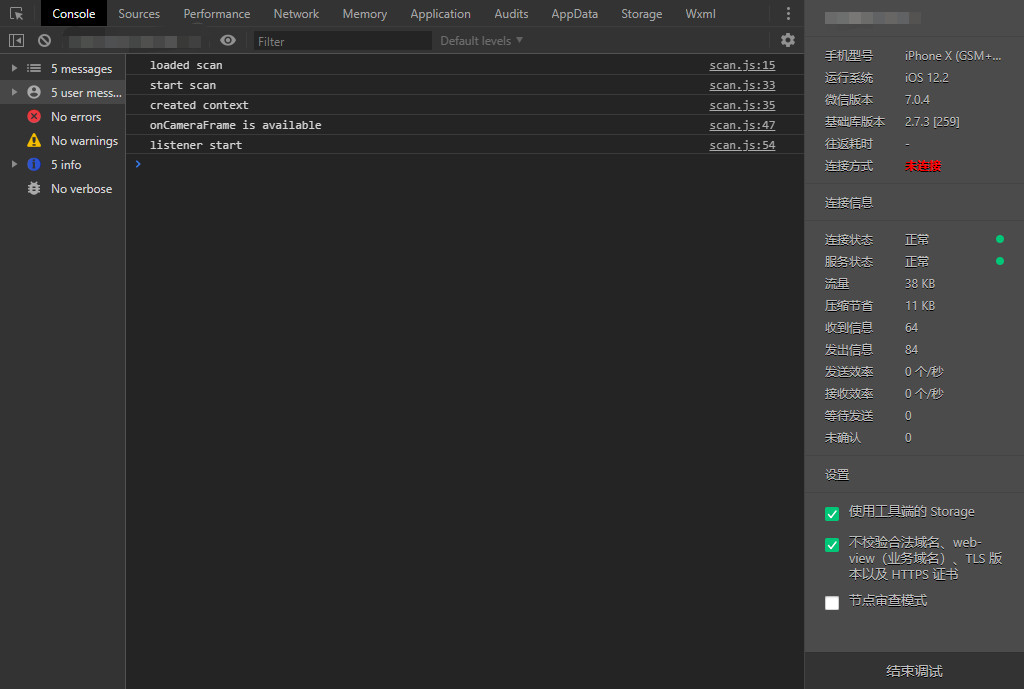The image size is (1024, 689).
Task: Open the Wxml tab
Action: (701, 14)
